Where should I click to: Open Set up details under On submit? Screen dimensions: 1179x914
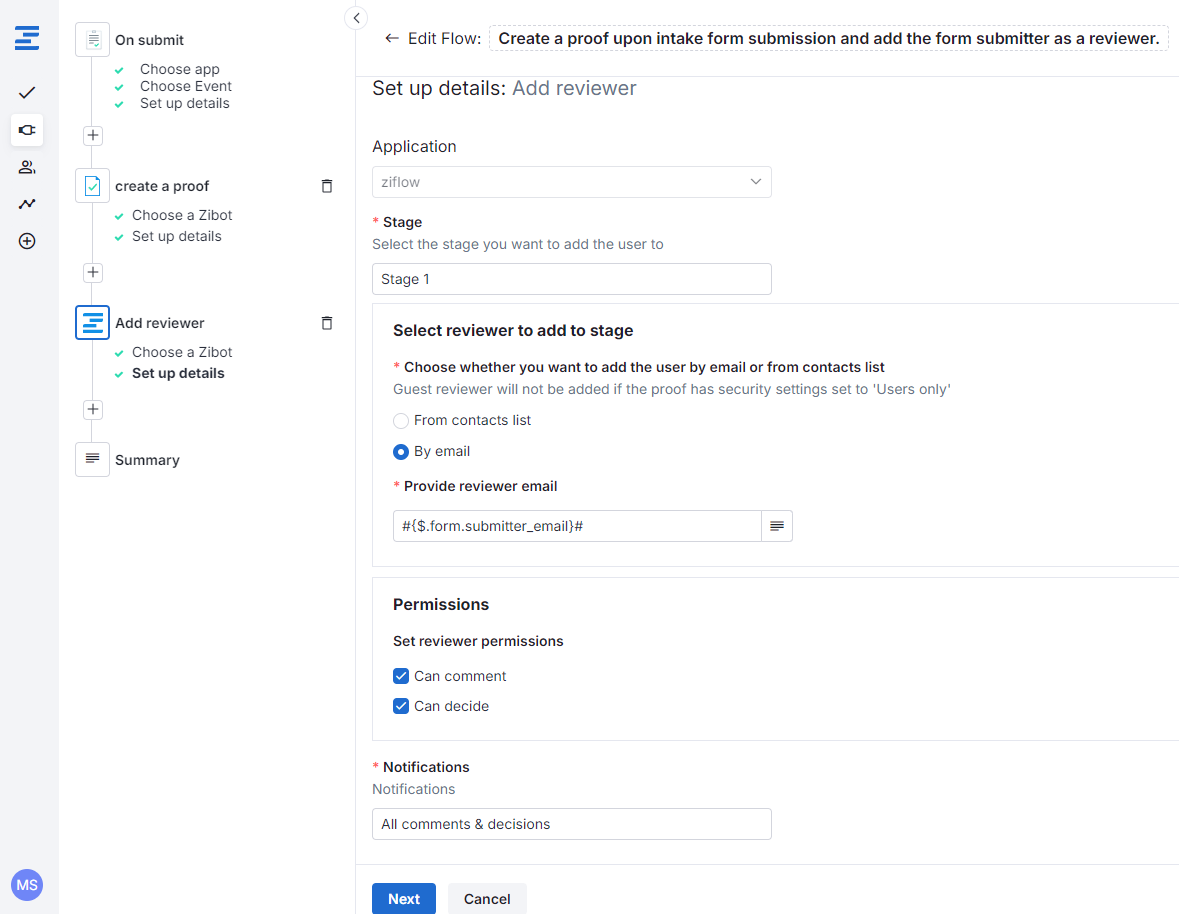coord(184,104)
